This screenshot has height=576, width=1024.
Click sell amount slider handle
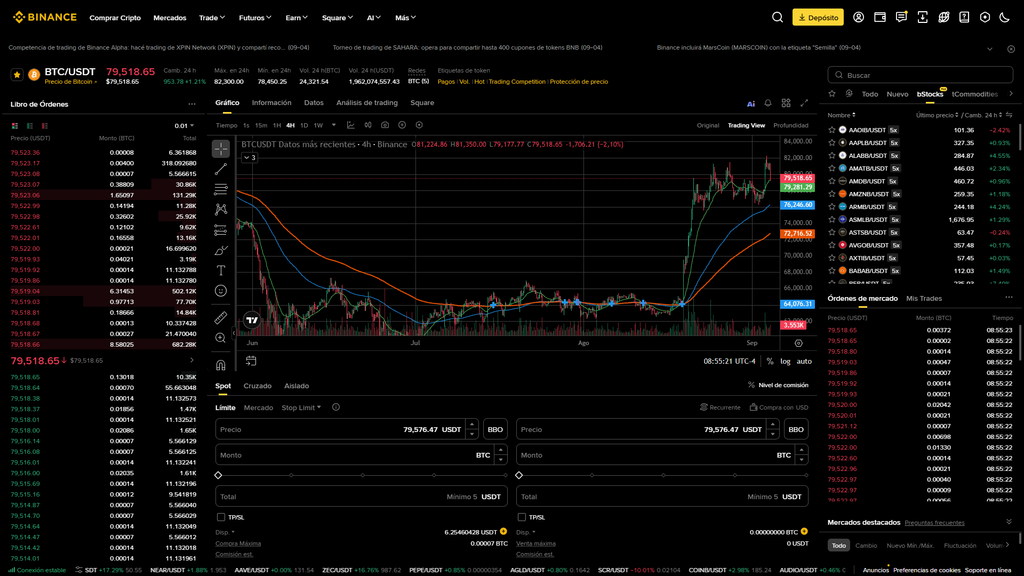coord(519,475)
